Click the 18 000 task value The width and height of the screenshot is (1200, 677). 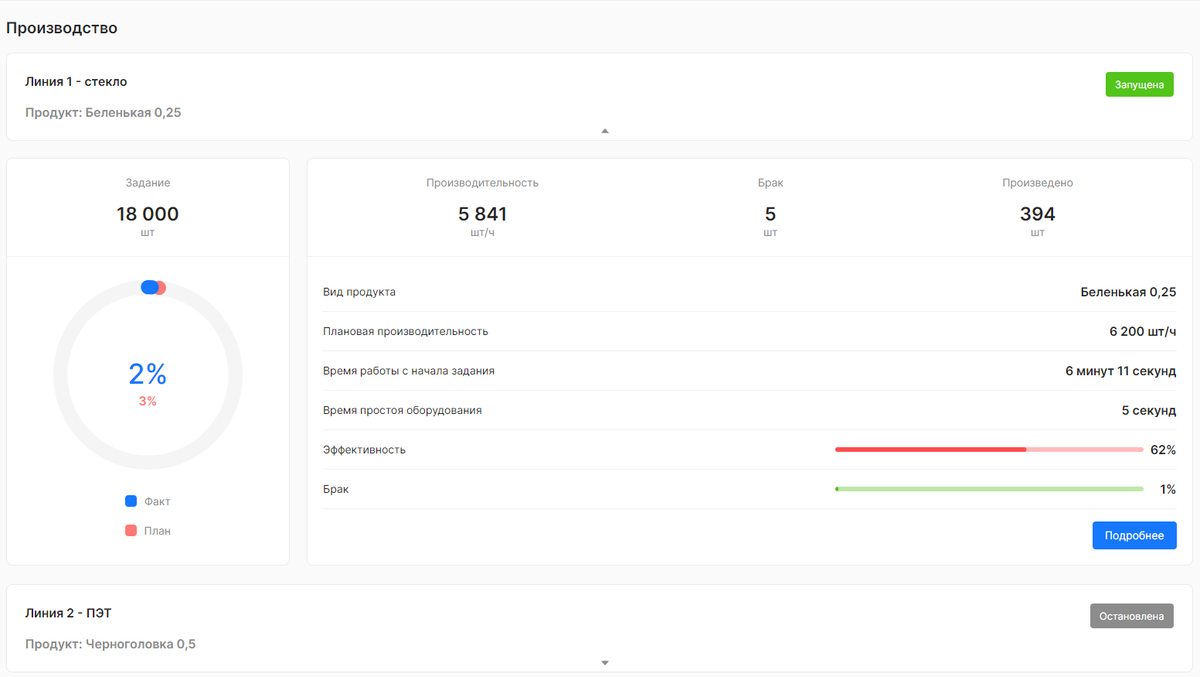tap(148, 214)
